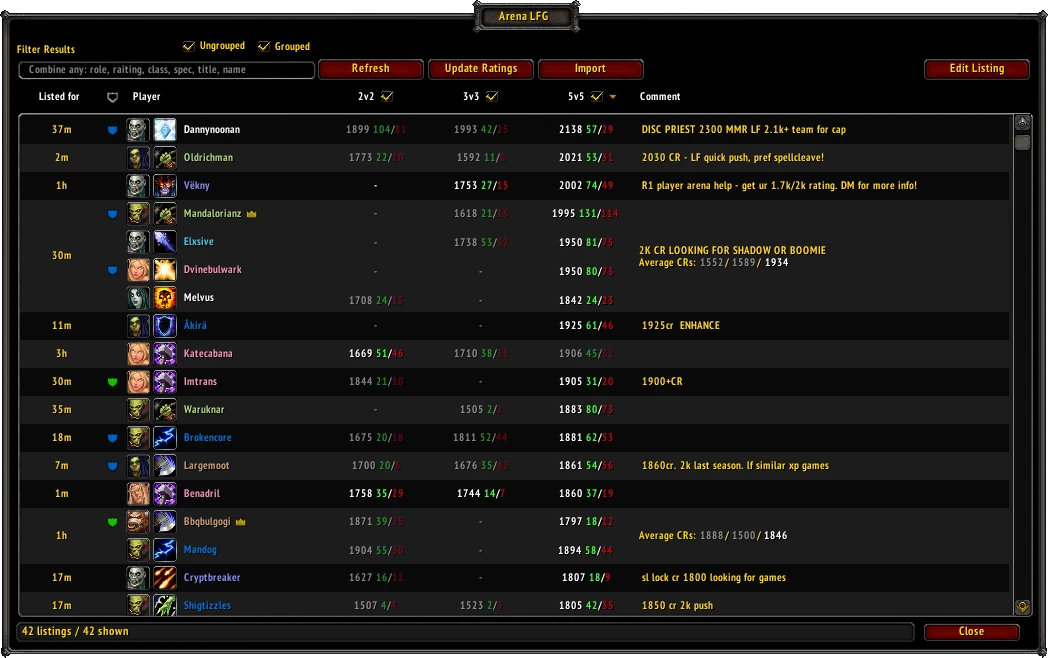Click Elxsive's spec icon

tap(165, 242)
